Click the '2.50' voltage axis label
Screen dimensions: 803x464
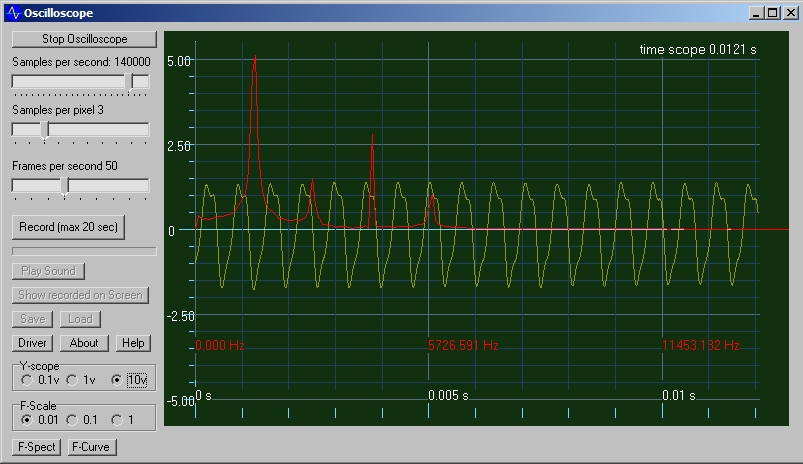tap(179, 146)
